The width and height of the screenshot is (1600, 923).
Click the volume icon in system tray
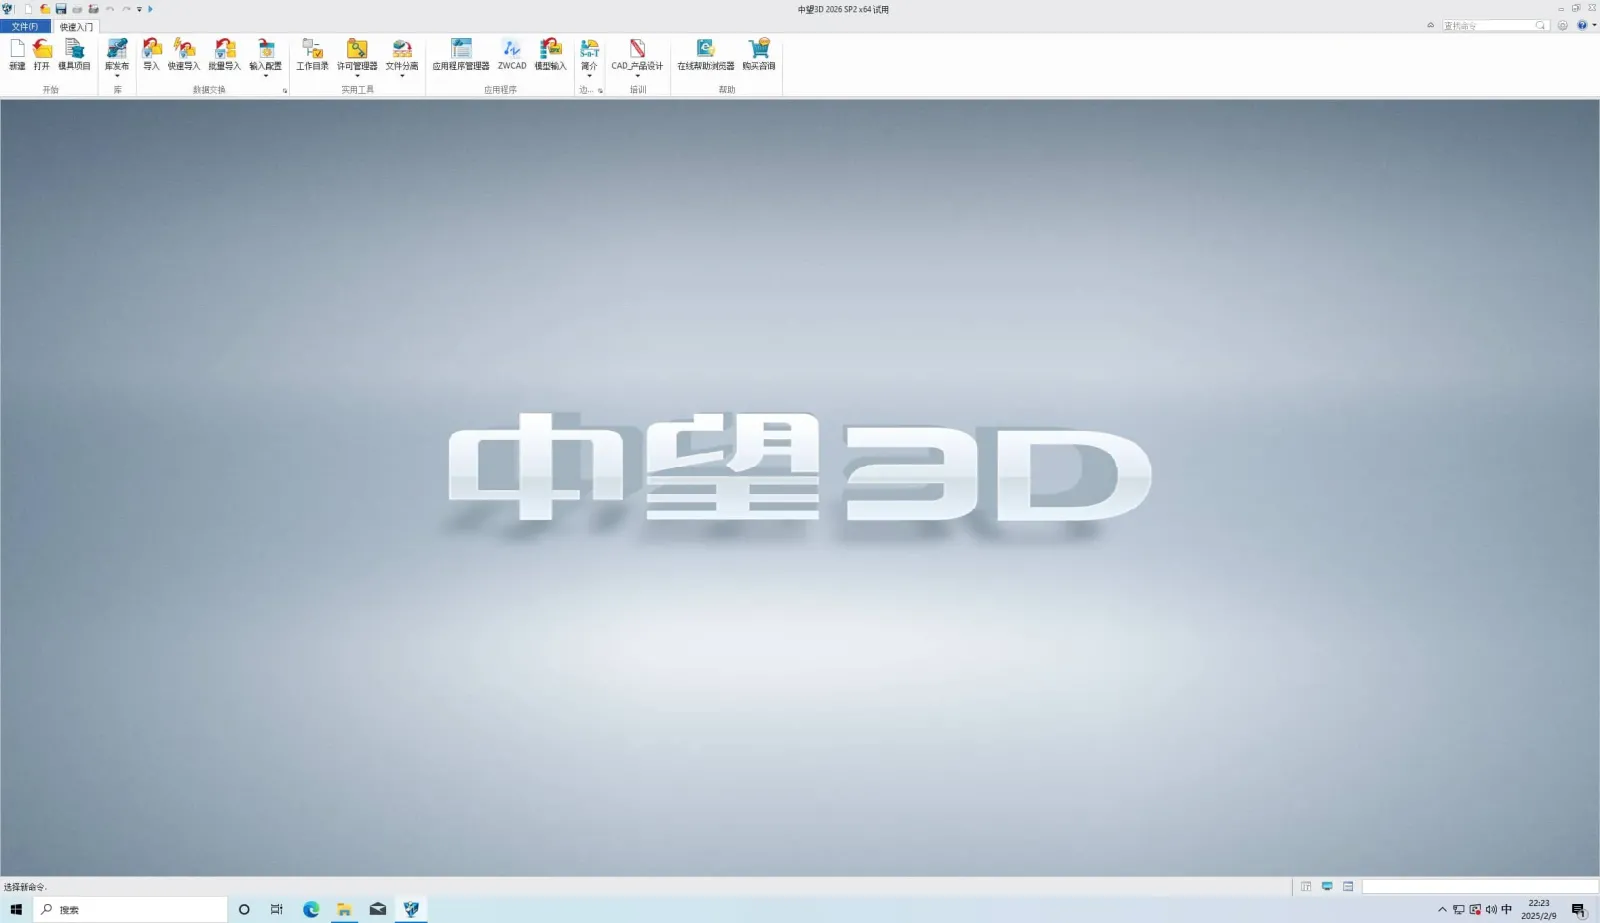click(x=1491, y=909)
